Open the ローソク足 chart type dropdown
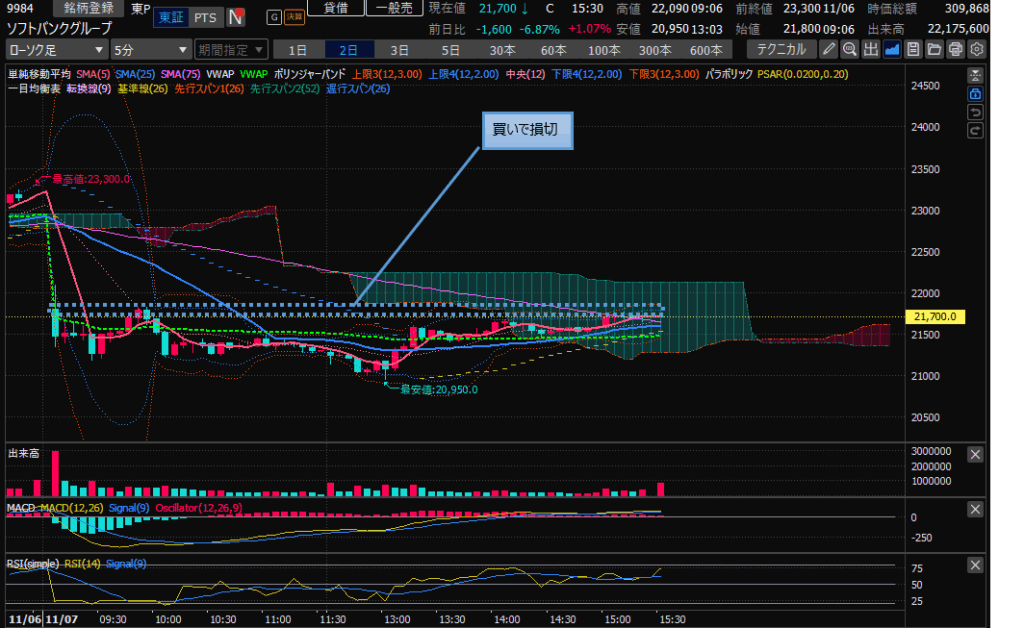 (x=56, y=49)
